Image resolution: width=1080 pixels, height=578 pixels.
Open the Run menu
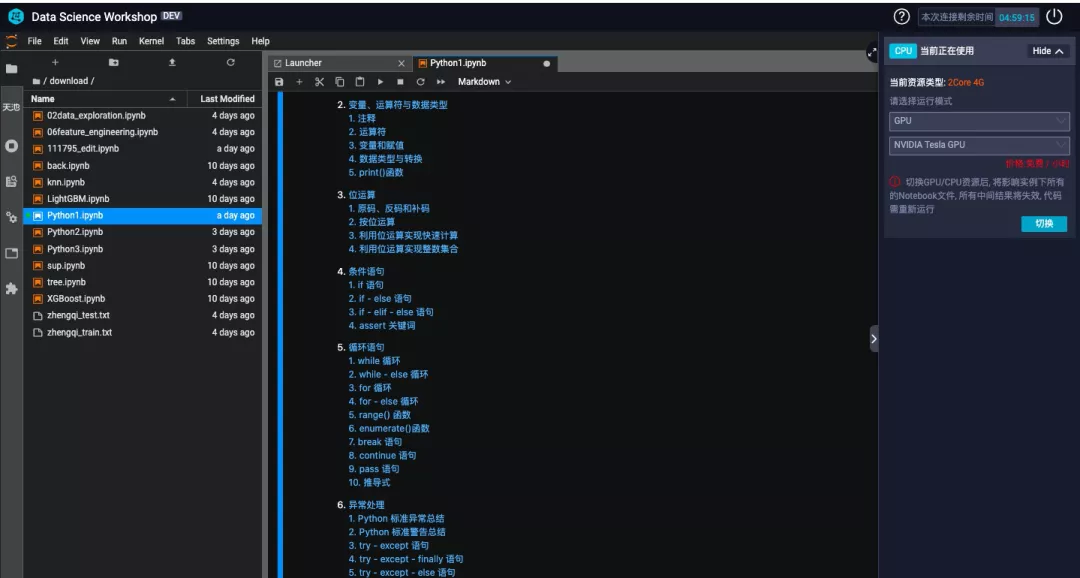(119, 41)
